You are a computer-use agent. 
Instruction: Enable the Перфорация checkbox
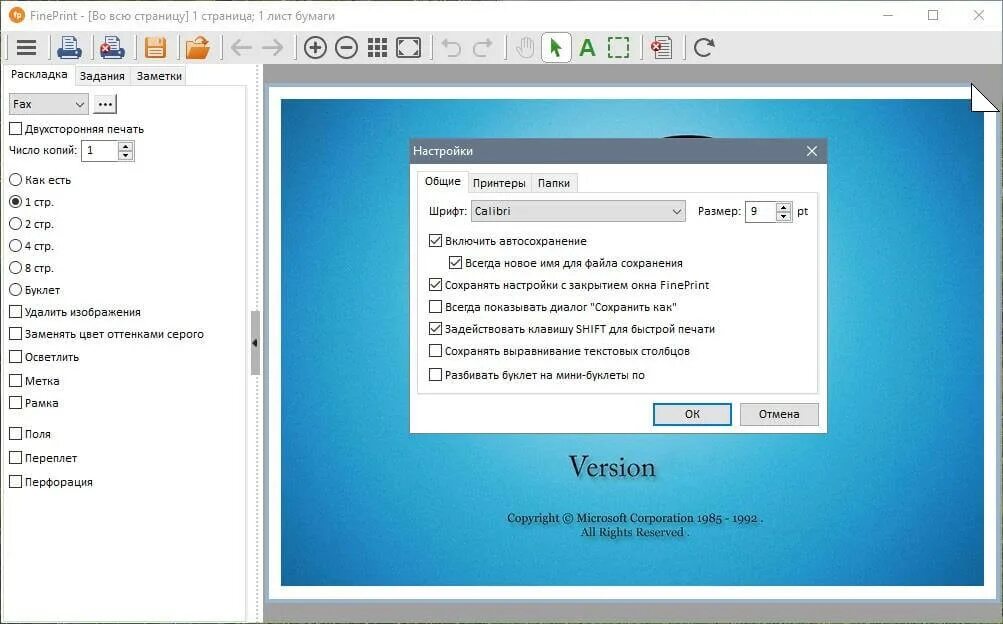tap(16, 481)
